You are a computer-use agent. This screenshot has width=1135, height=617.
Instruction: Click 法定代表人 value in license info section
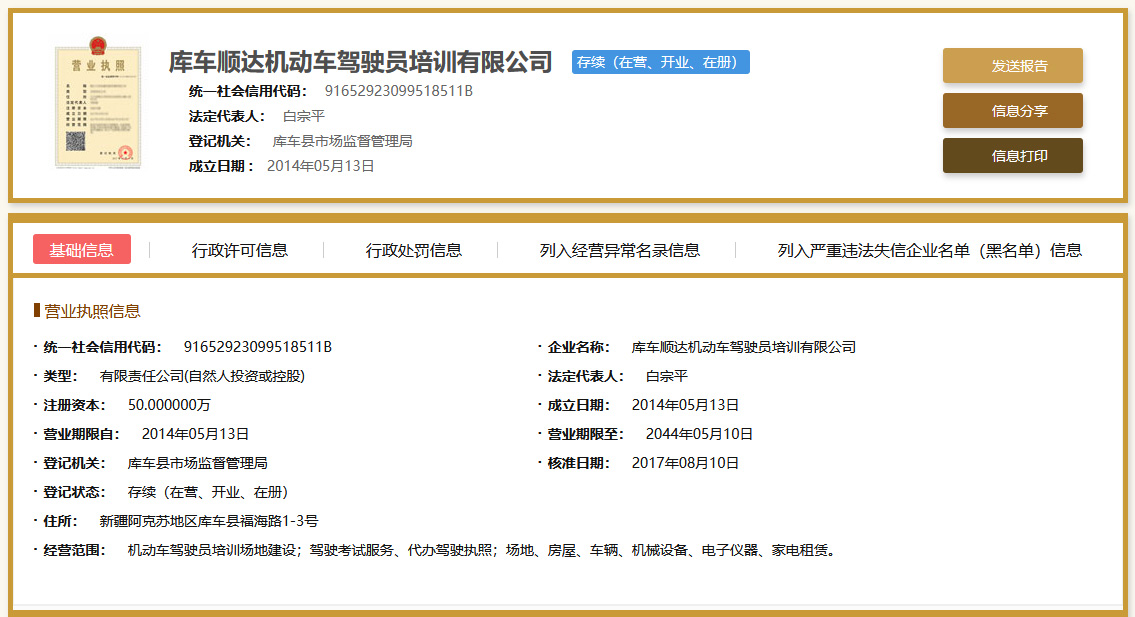[667, 376]
